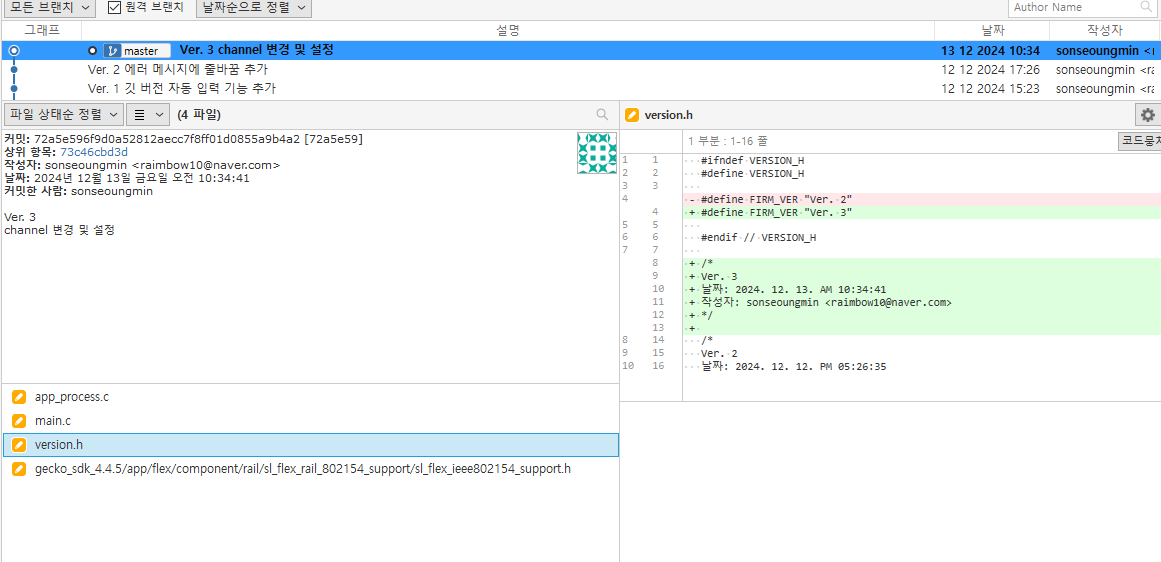Screen dimensions: 1161x562
Task: Click the master branch label icon
Action: (113, 50)
